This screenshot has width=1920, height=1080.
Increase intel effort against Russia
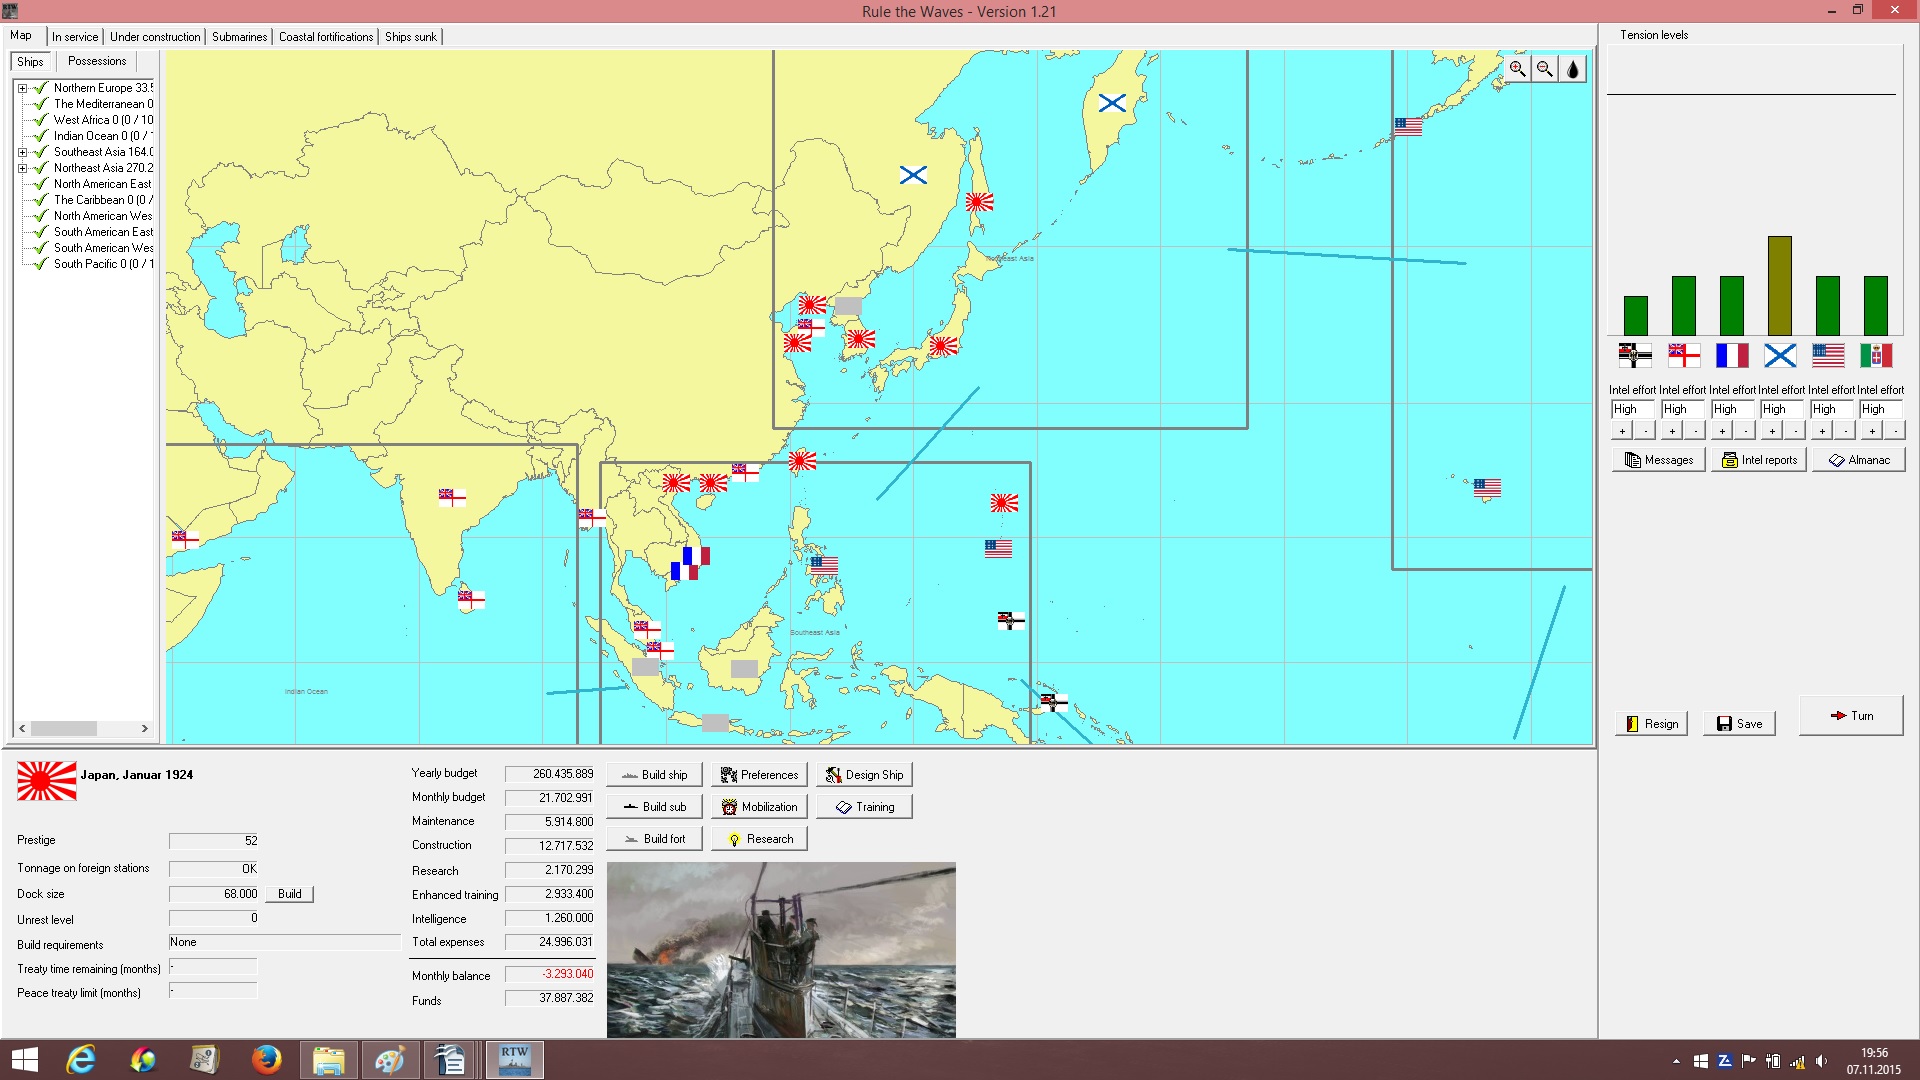pyautogui.click(x=1771, y=431)
